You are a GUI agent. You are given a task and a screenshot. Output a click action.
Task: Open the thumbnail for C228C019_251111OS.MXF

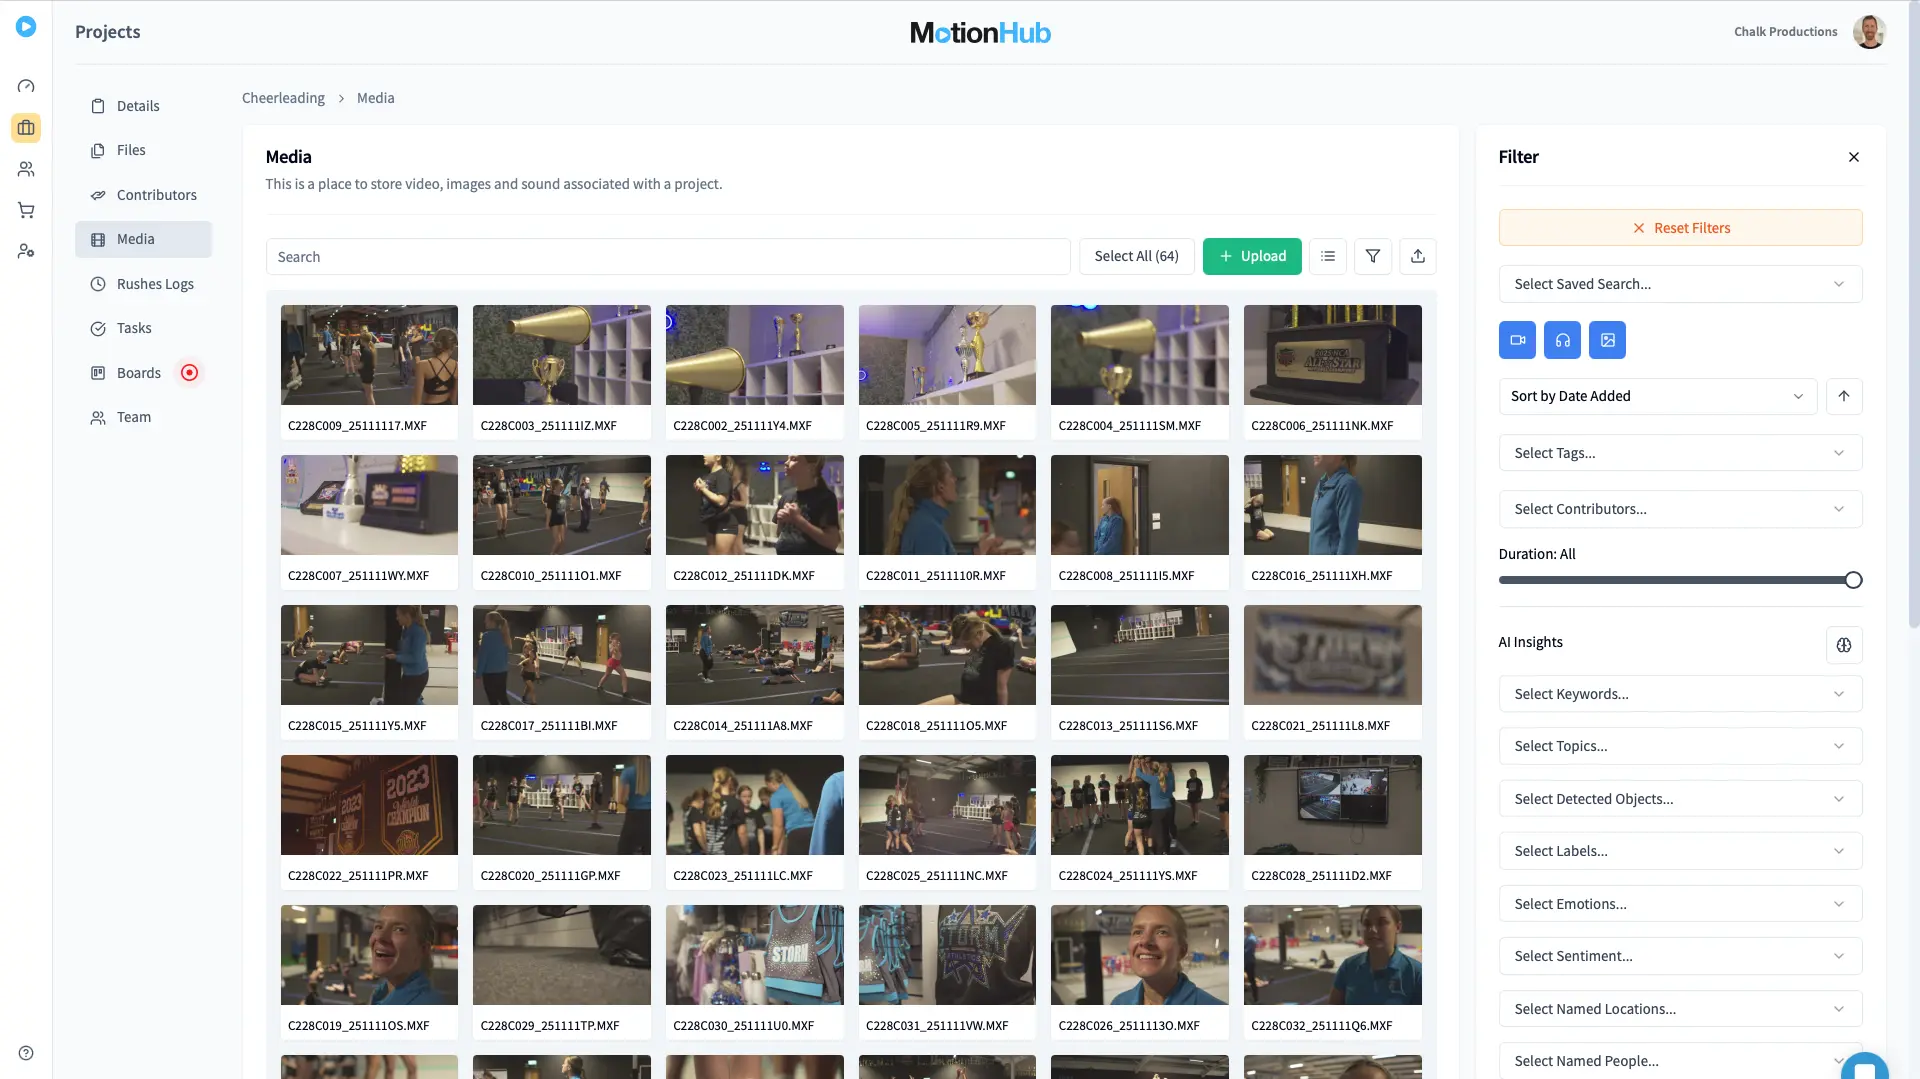[x=369, y=955]
